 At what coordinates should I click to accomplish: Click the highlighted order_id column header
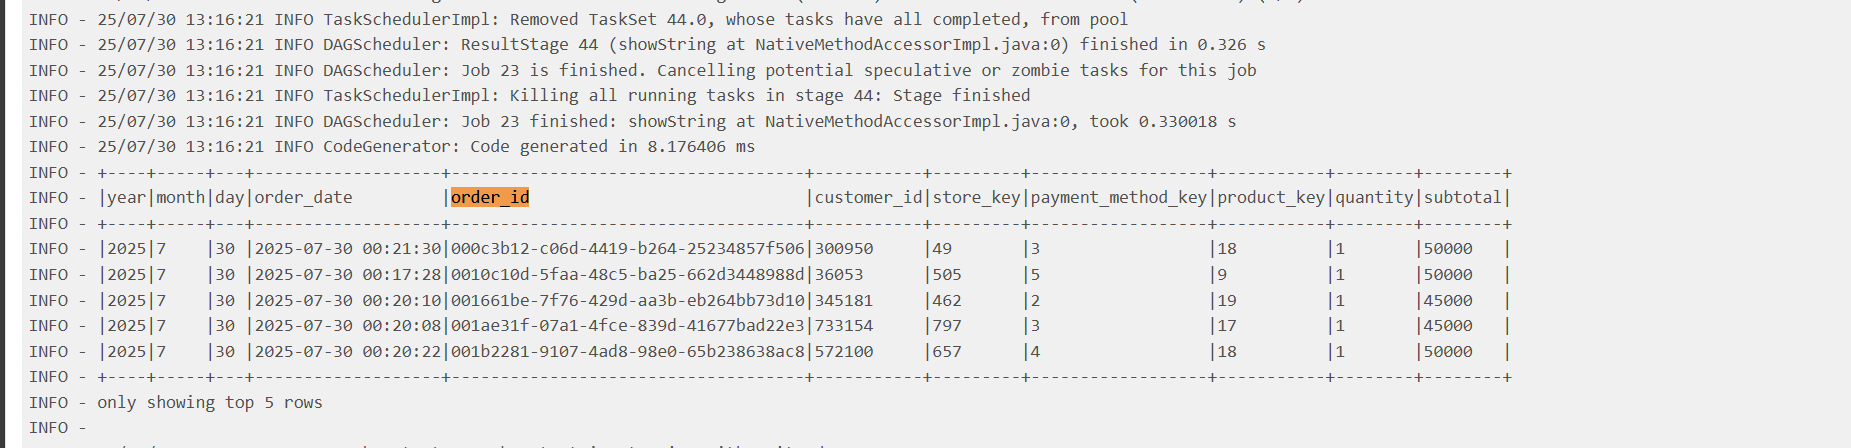tap(490, 197)
